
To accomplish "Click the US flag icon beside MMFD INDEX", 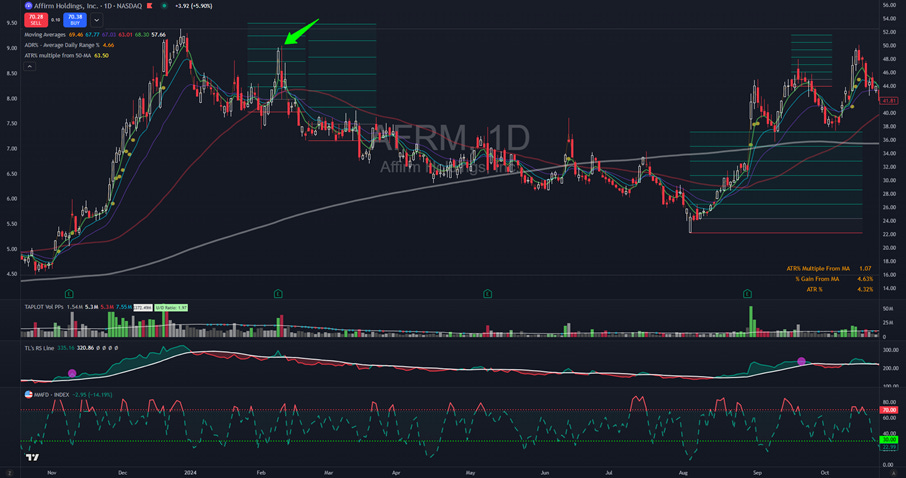I will [28, 395].
